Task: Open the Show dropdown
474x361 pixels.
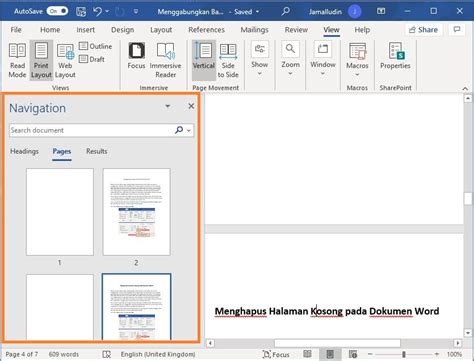Action: 259,59
